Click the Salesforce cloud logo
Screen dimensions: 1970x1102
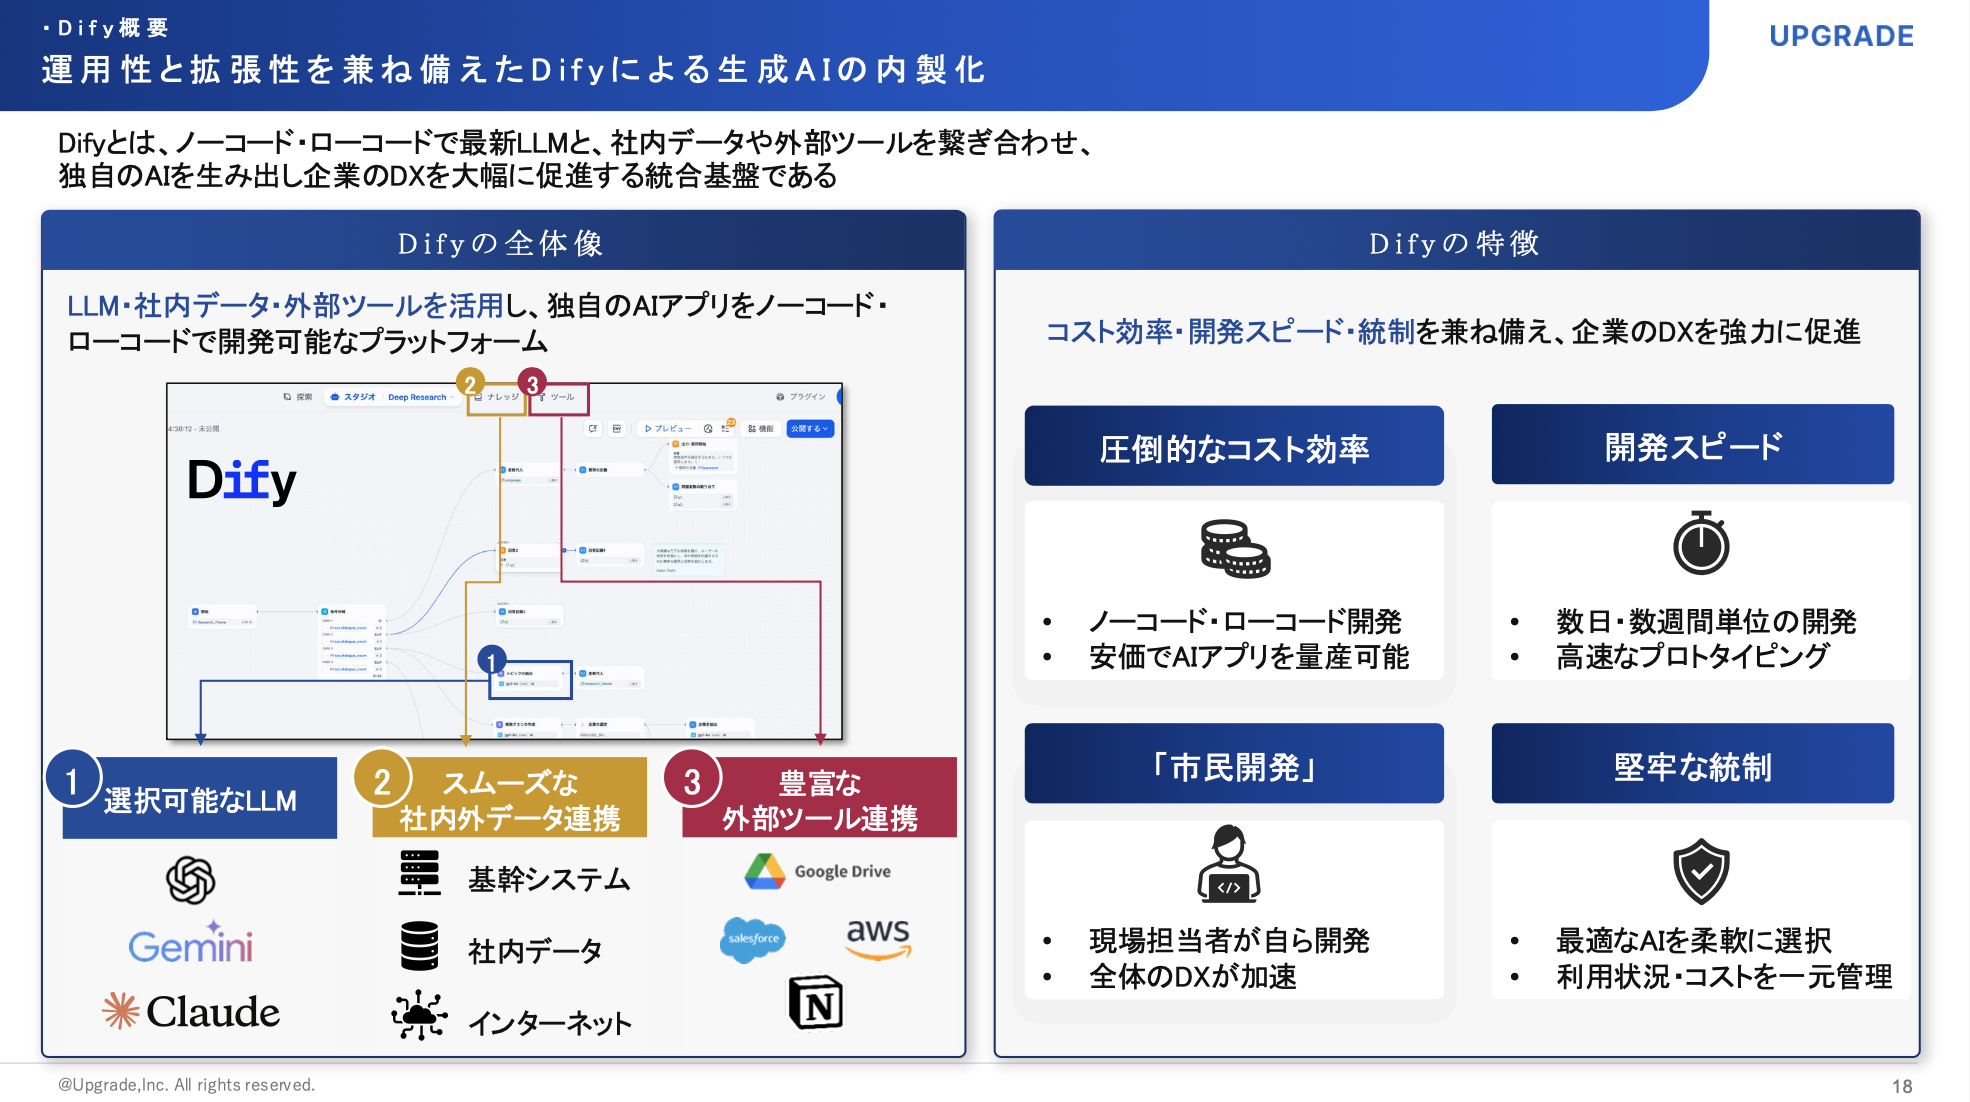click(x=752, y=939)
